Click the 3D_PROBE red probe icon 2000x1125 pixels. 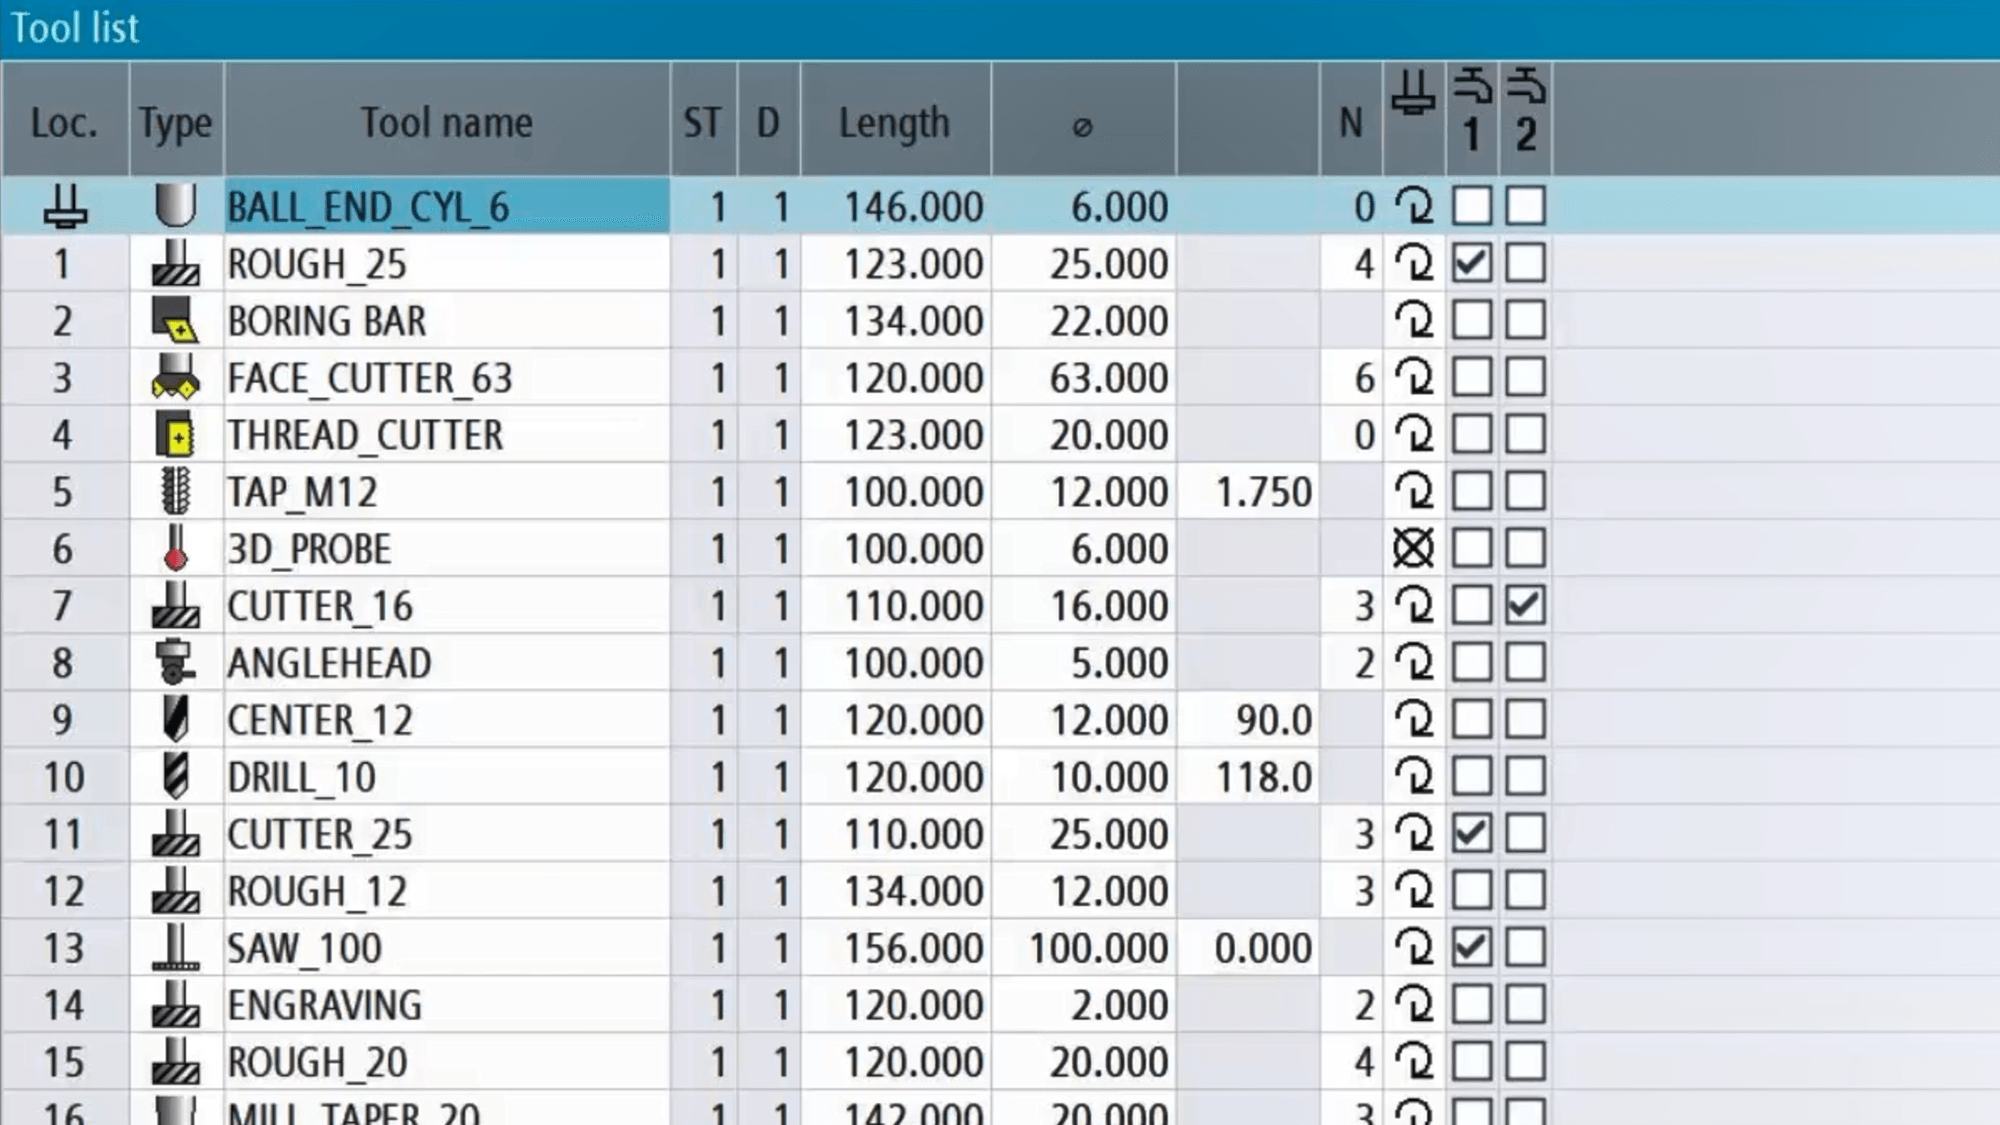176,548
